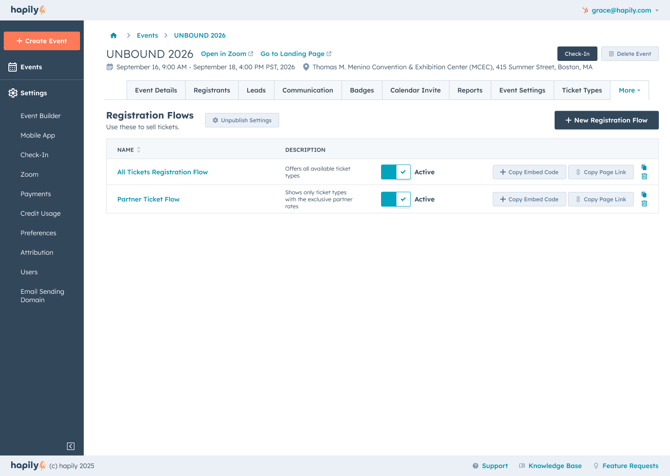Open Users in the sidebar
Viewport: 670px width, 476px height.
tap(29, 272)
